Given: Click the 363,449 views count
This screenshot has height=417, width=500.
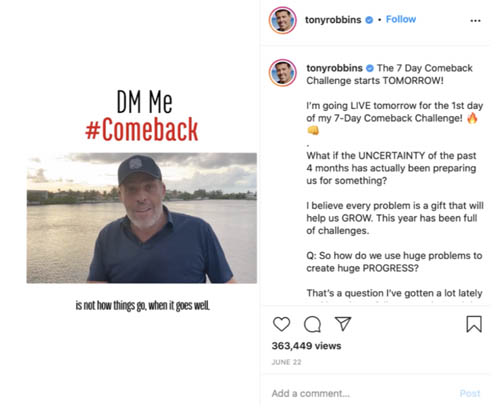Looking at the screenshot, I should [306, 346].
